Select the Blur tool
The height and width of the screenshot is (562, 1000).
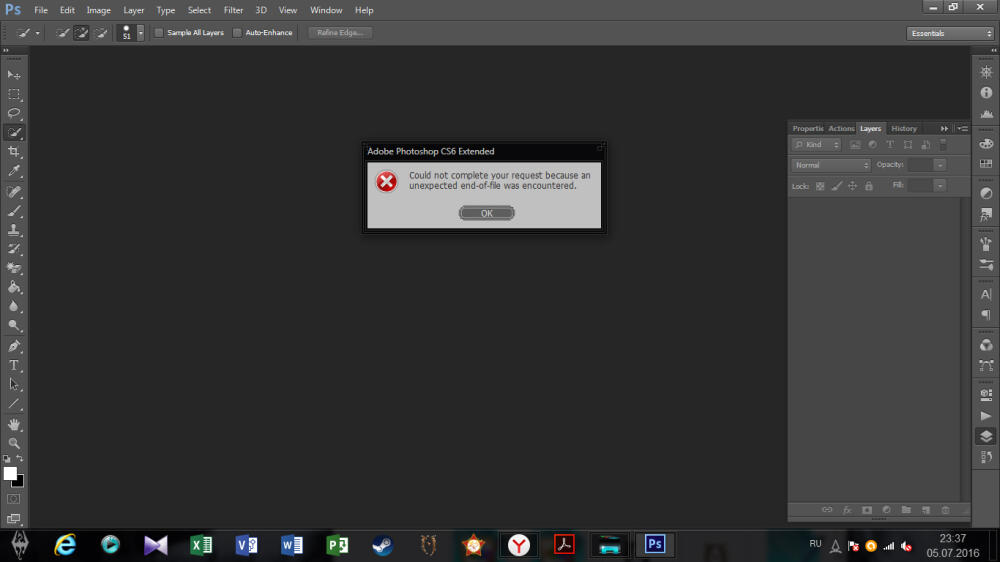click(13, 307)
